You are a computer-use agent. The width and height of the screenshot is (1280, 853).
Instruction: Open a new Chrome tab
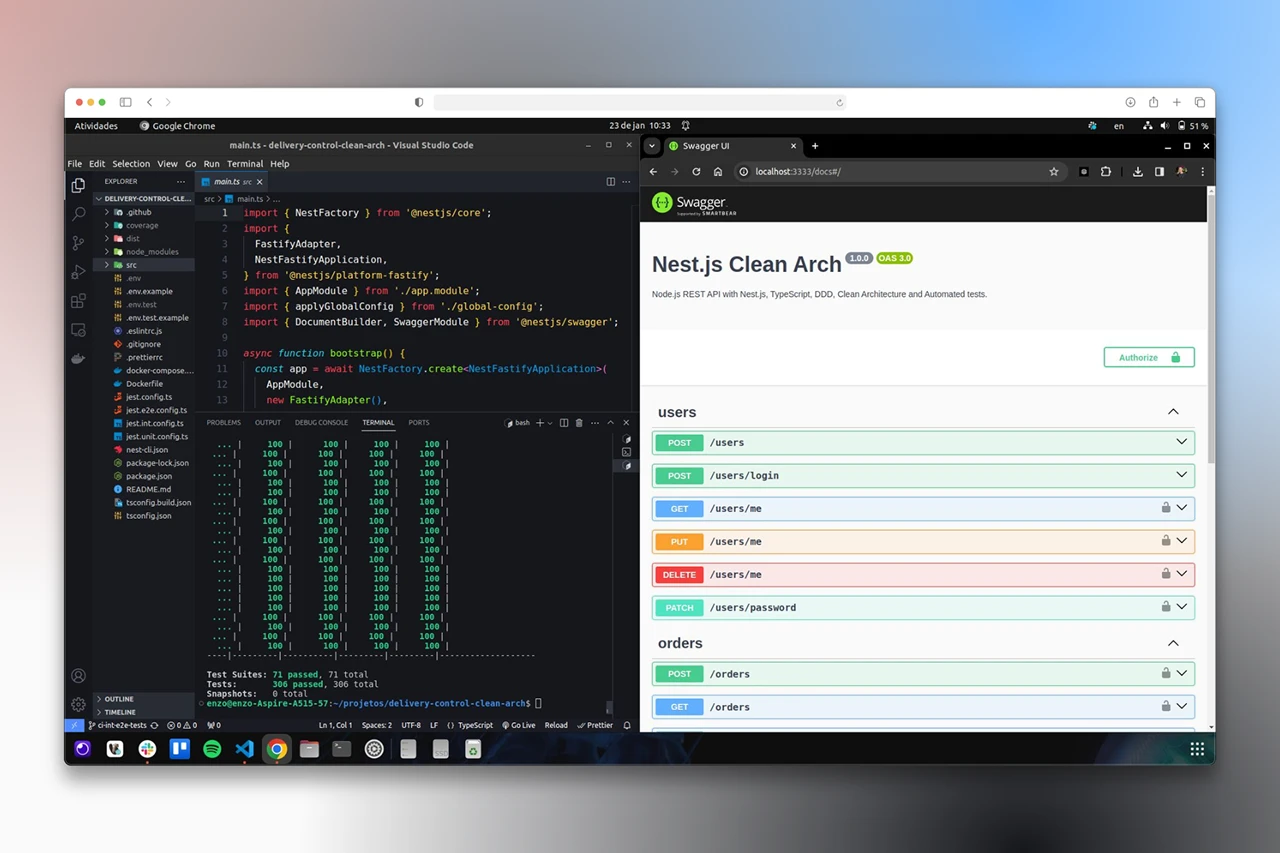815,146
